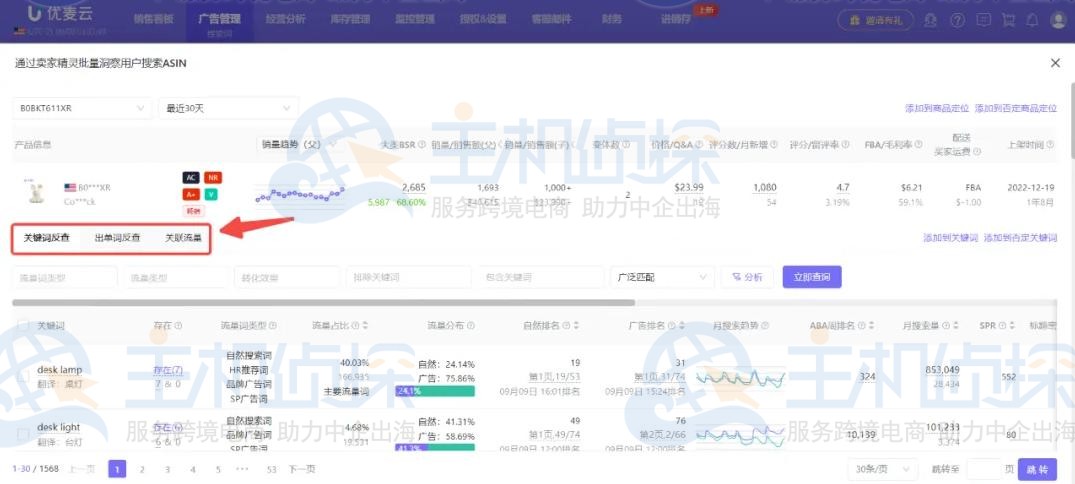Switch to 关联流量 tab
Image resolution: width=1075 pixels, height=484 pixels.
pyautogui.click(x=183, y=238)
